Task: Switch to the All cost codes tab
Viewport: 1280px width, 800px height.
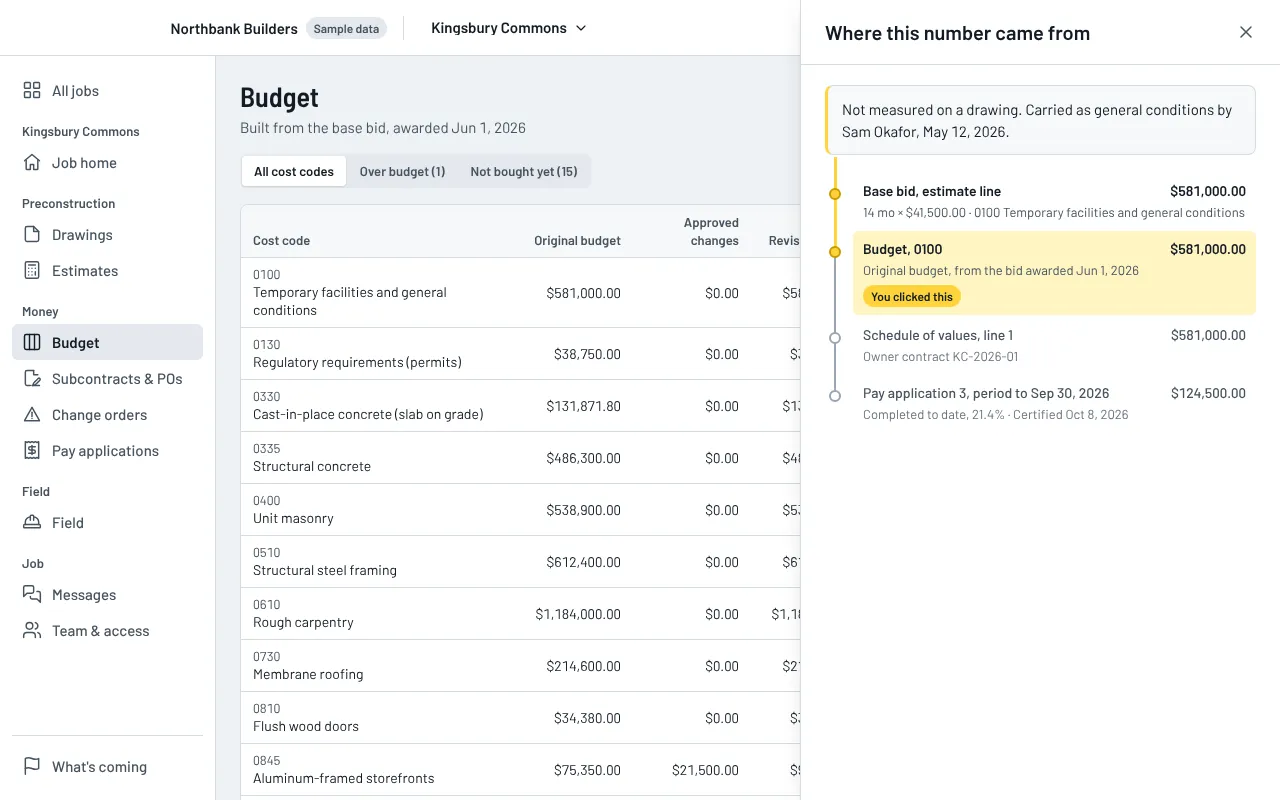Action: coord(294,171)
